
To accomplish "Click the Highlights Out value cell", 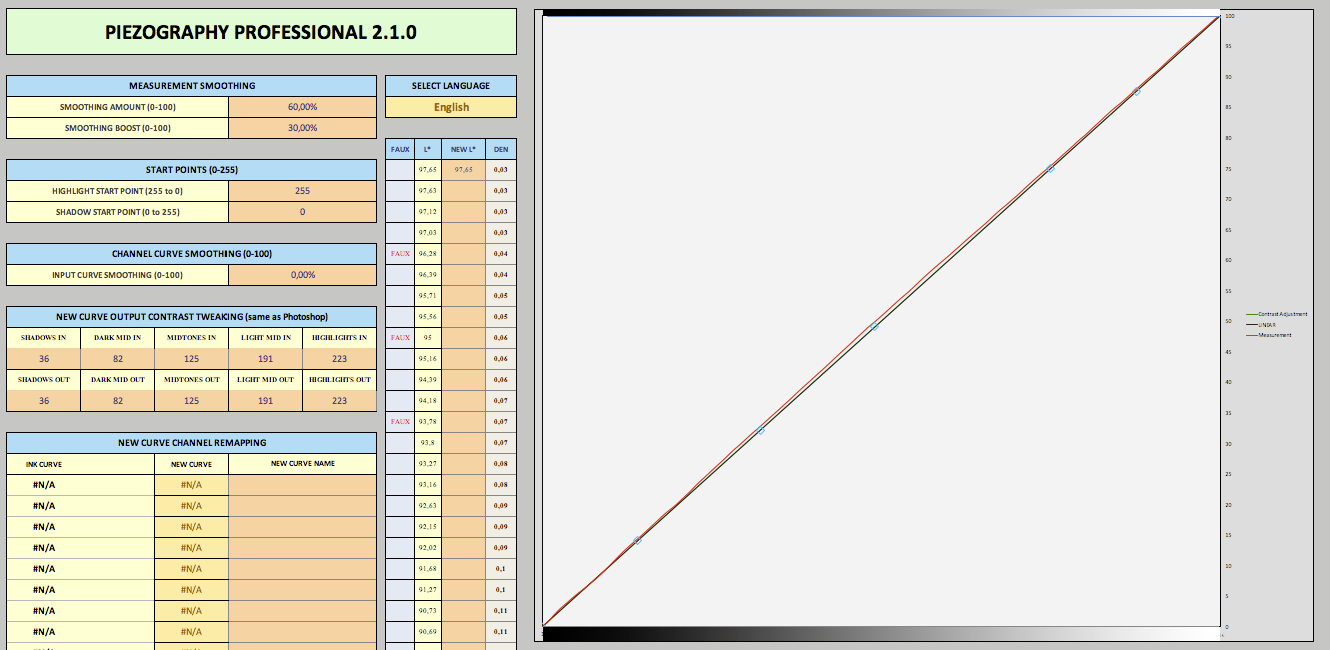I will 339,401.
